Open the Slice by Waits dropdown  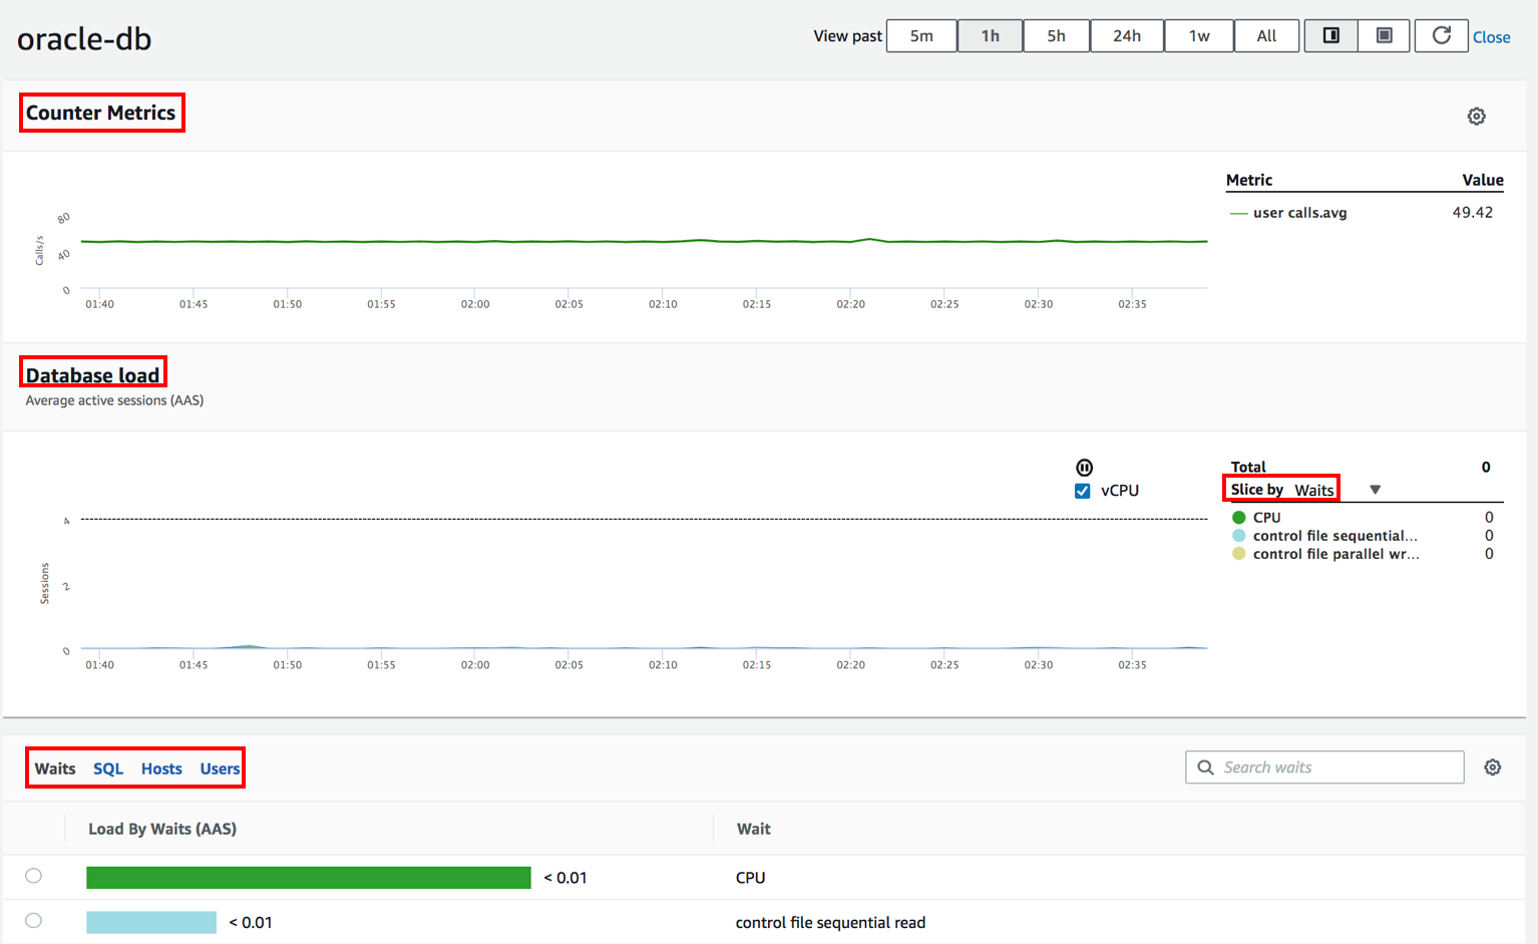(x=1375, y=489)
